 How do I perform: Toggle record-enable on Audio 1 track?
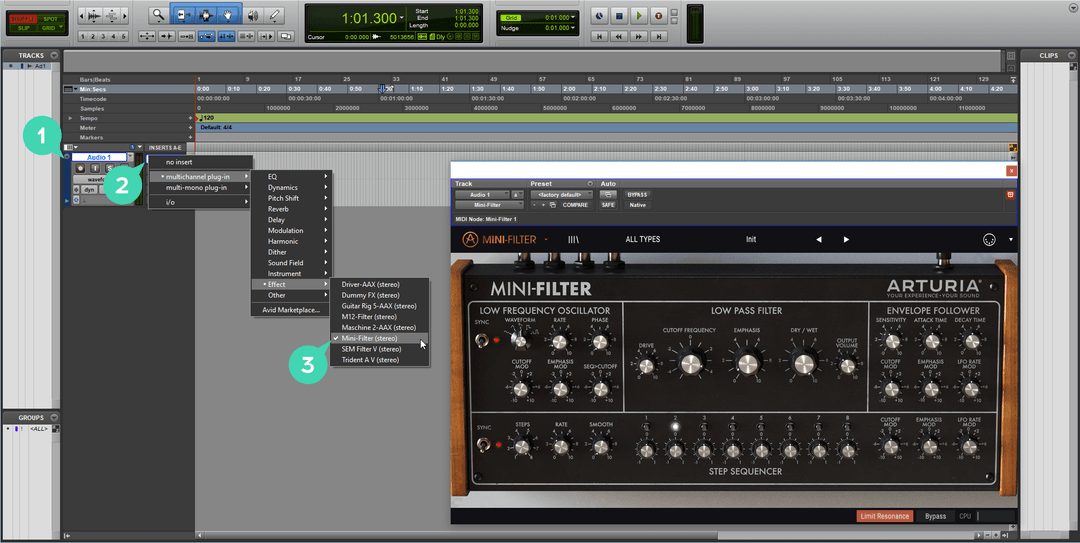81,168
